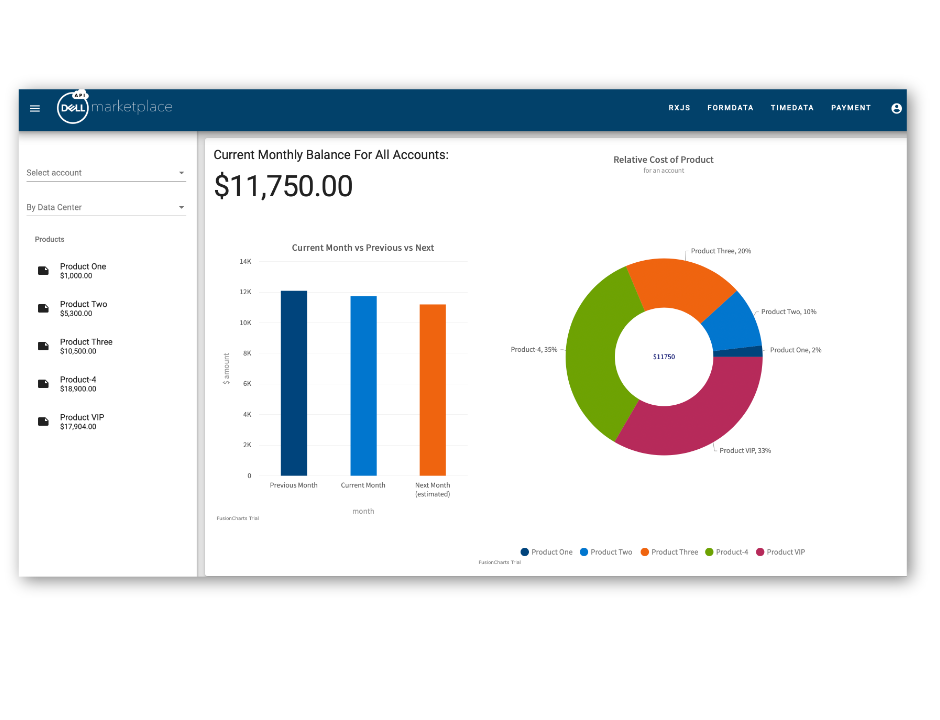Viewport: 940px width, 720px height.
Task: Click the Product Two folder icon
Action: [43, 309]
